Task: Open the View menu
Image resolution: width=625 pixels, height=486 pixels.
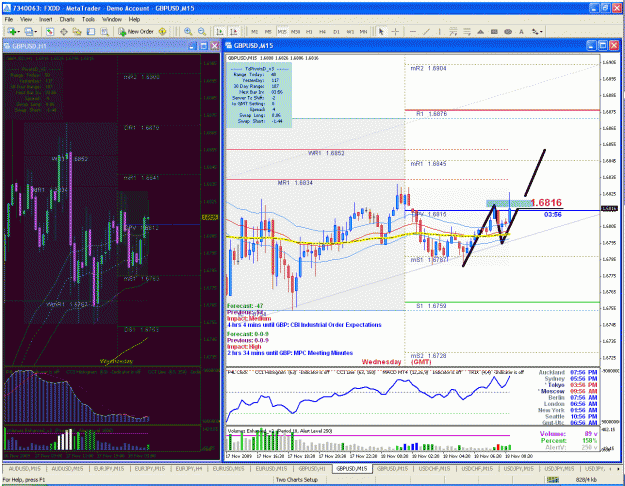Action: coord(26,19)
